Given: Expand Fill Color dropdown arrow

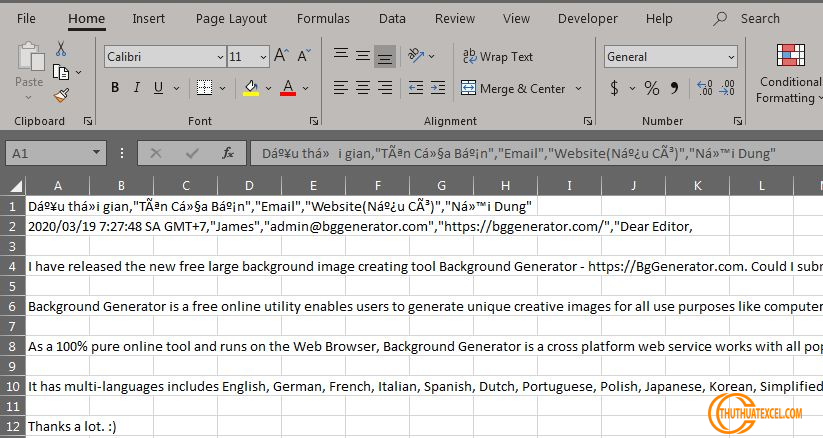Looking at the screenshot, I should [x=268, y=88].
